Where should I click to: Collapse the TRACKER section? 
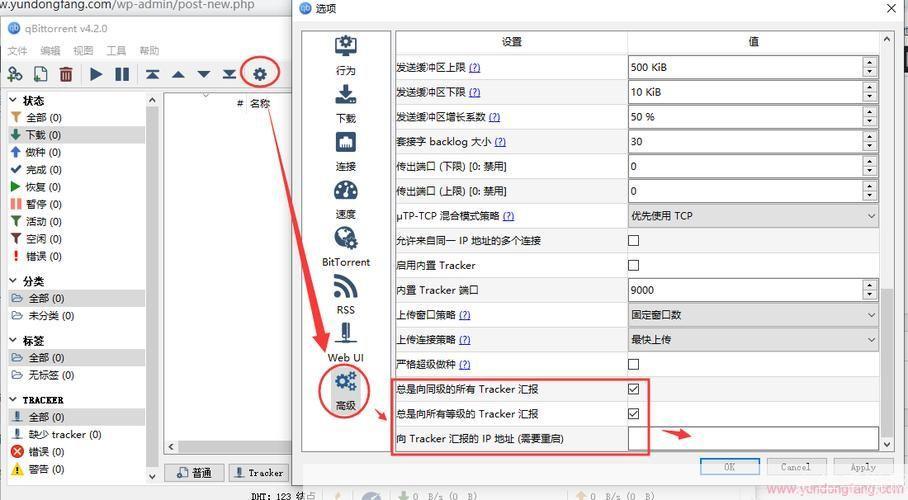[x=13, y=399]
